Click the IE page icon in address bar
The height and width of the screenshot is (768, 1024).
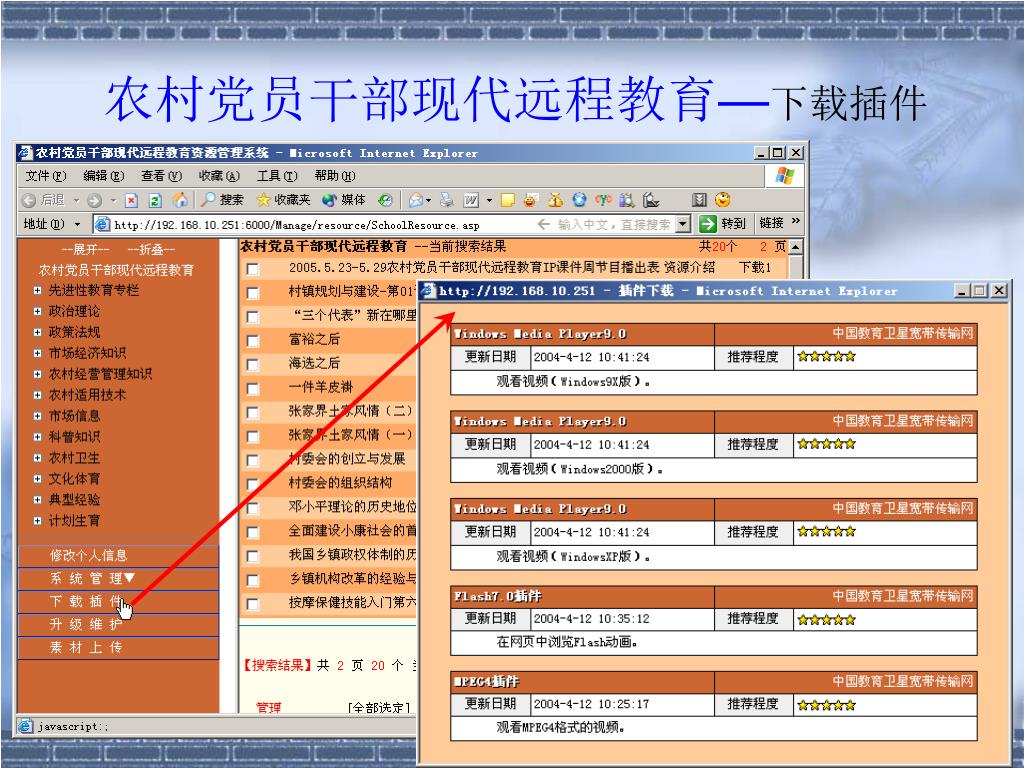tap(103, 224)
